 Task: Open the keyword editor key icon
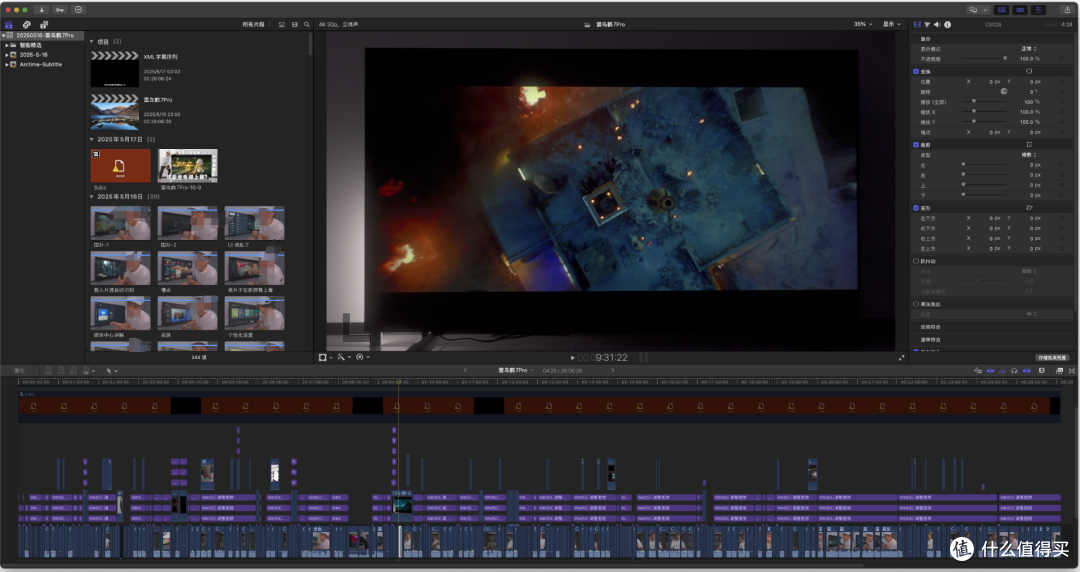click(60, 10)
